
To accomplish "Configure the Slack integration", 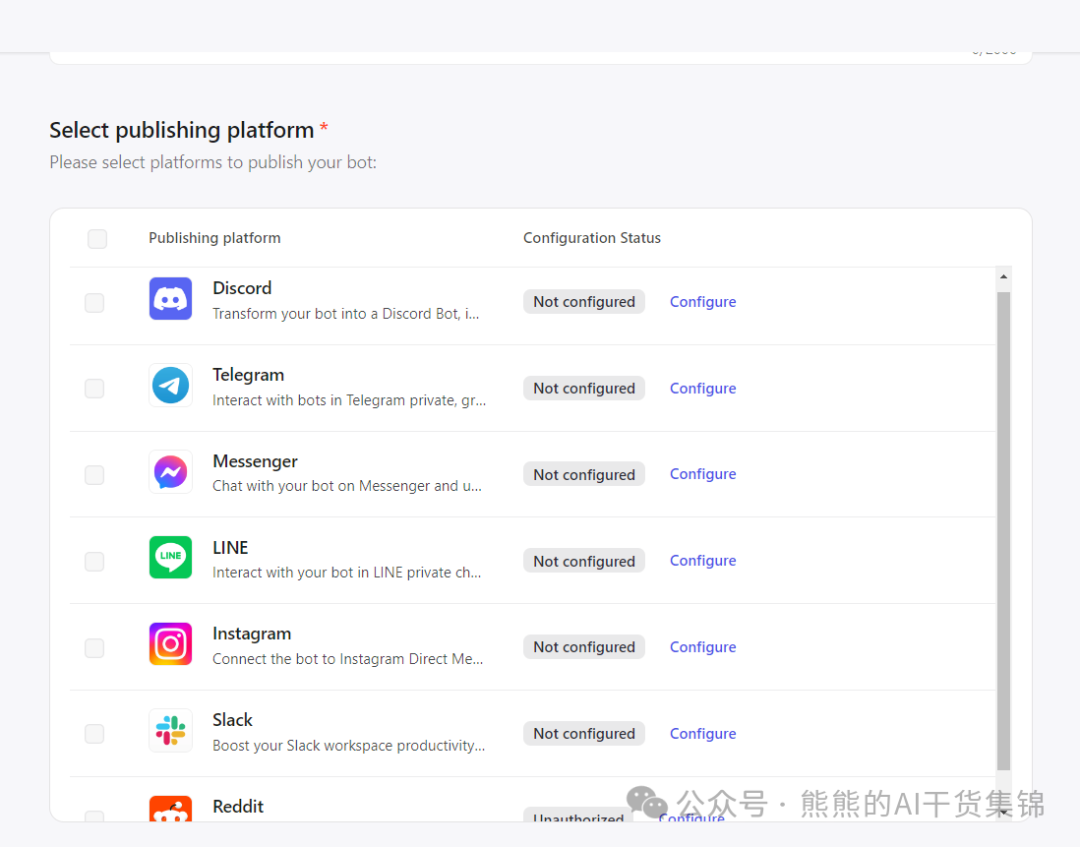I will 702,734.
